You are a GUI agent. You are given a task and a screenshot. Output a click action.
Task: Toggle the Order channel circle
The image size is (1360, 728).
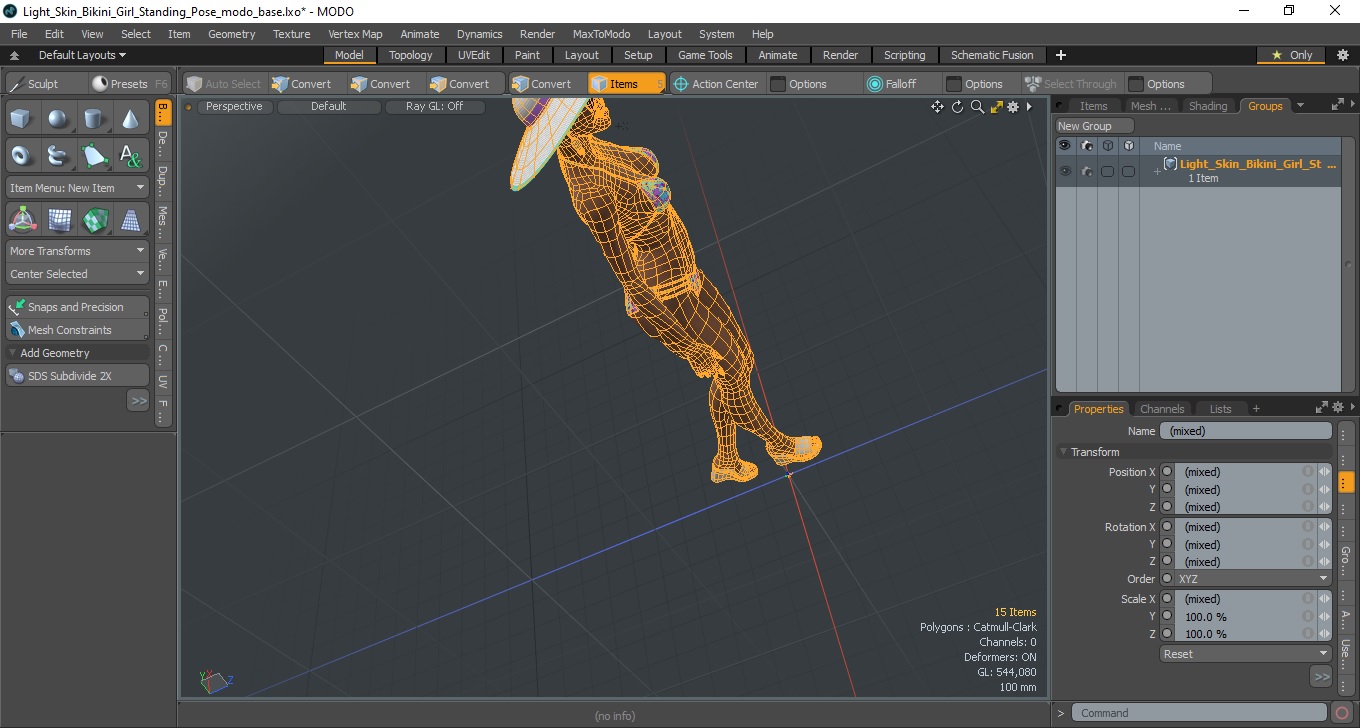click(x=1167, y=579)
